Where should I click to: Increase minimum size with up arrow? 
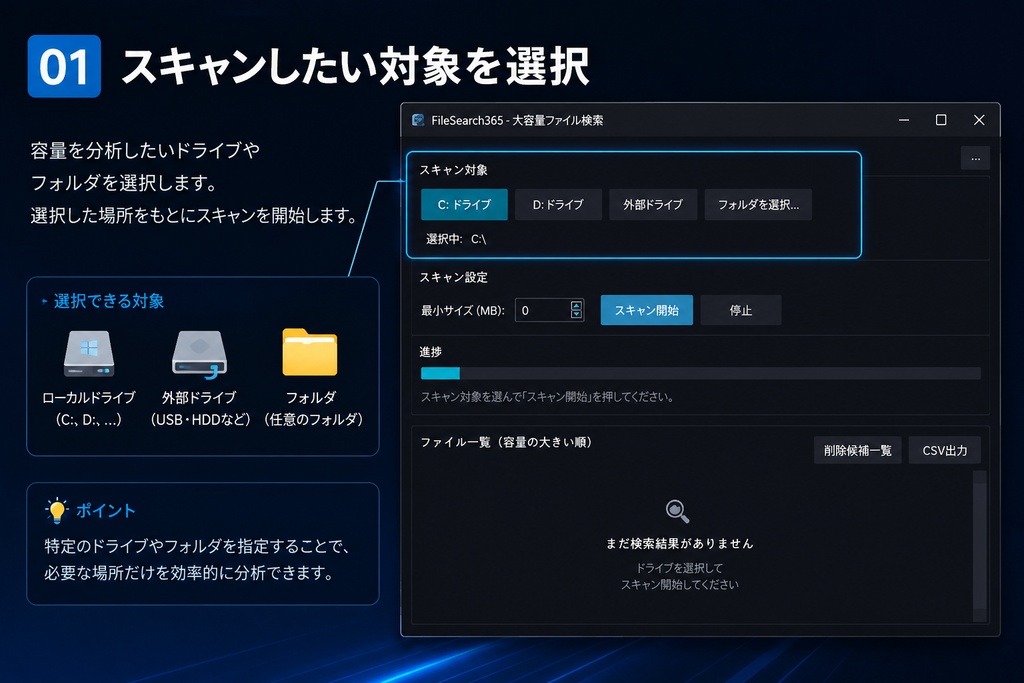point(576,305)
